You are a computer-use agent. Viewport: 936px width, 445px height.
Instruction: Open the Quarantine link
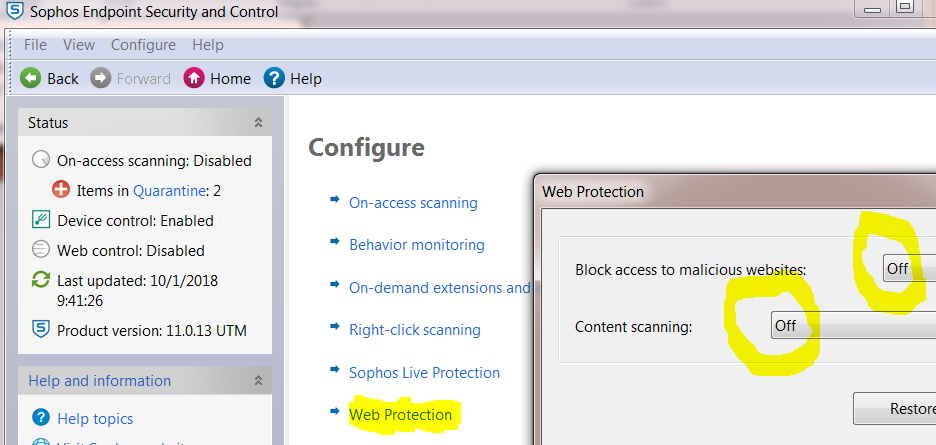point(168,191)
